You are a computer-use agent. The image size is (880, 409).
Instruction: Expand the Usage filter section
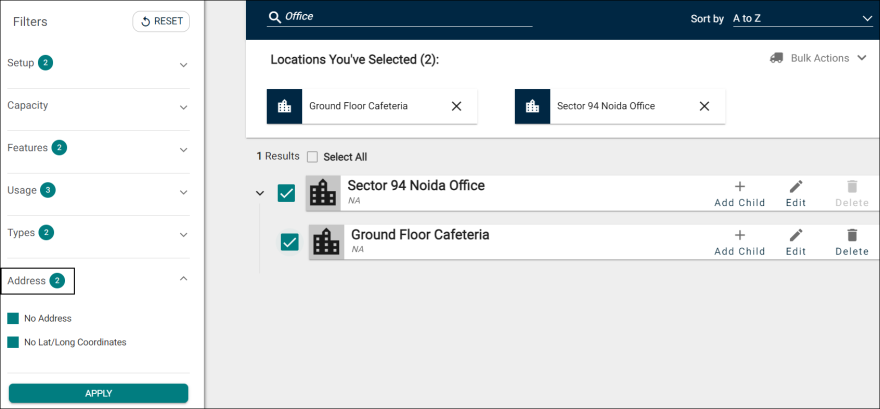click(x=183, y=192)
